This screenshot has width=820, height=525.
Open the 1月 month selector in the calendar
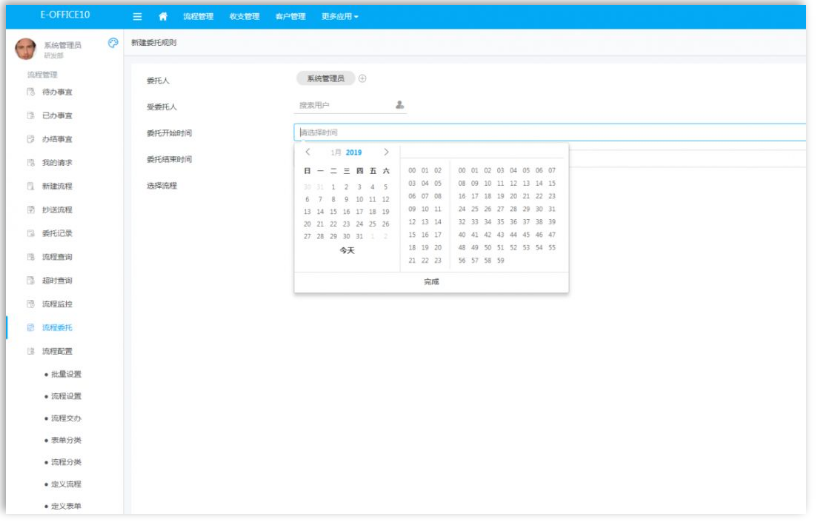tap(336, 153)
